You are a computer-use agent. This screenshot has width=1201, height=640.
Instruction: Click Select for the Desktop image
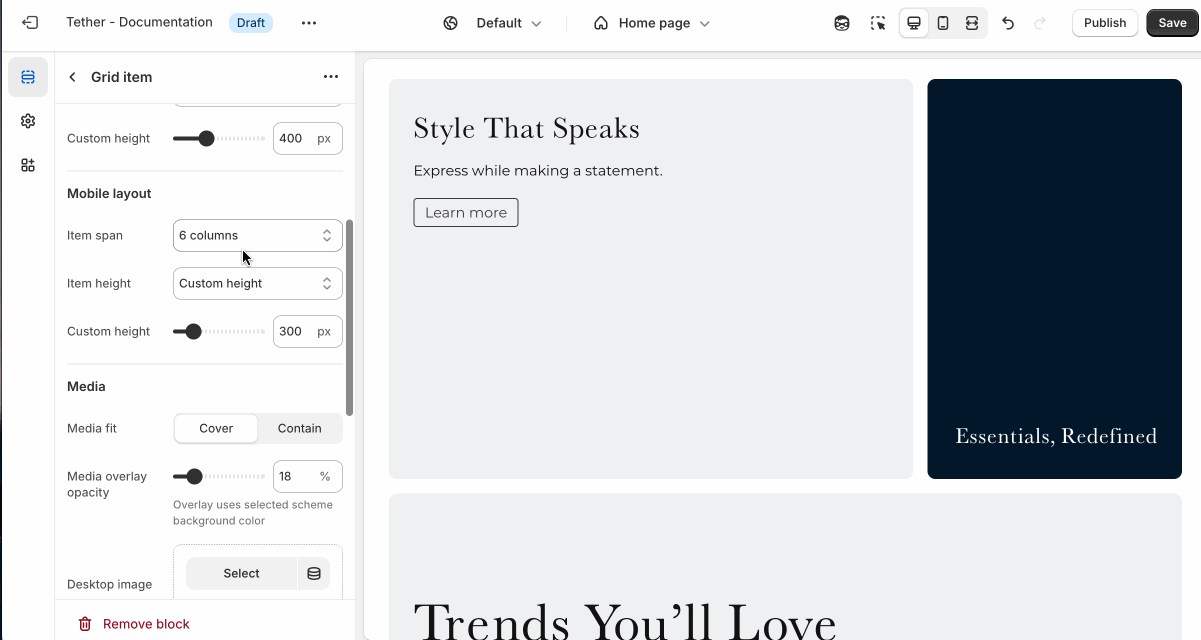click(x=242, y=573)
